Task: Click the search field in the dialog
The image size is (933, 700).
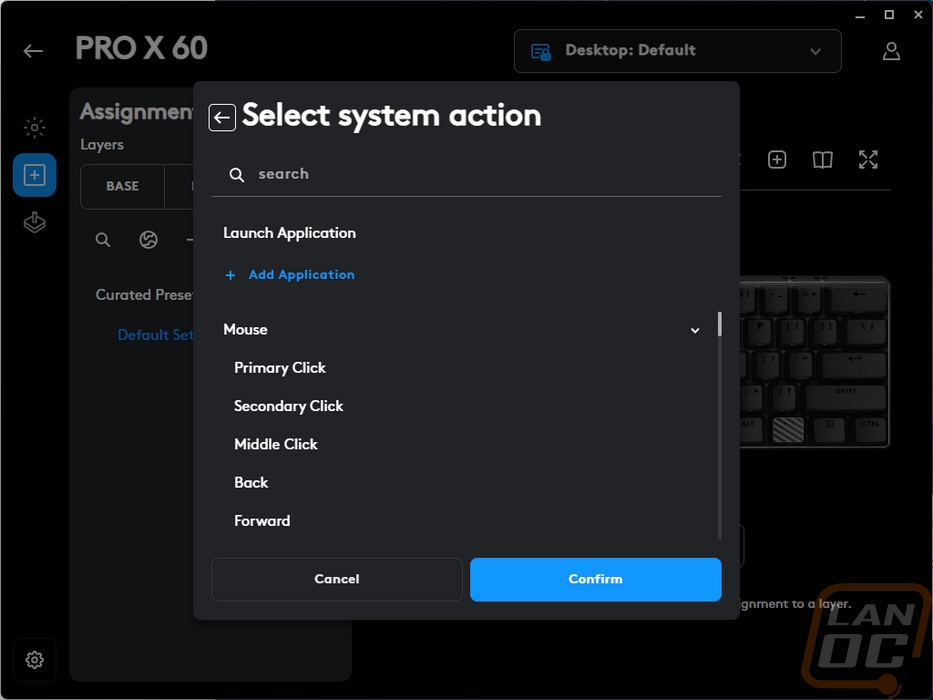Action: [x=466, y=174]
